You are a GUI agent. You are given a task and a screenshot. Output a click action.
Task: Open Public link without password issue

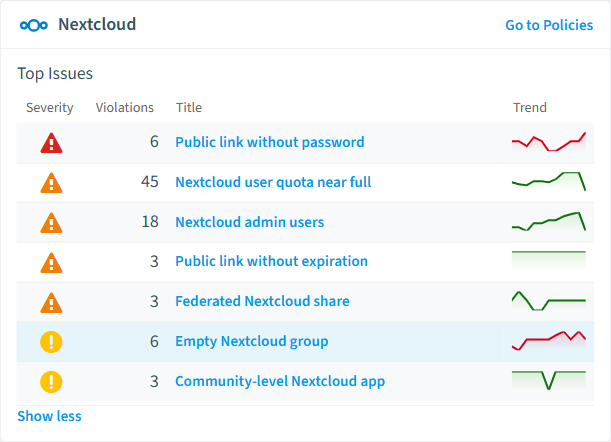[x=270, y=142]
